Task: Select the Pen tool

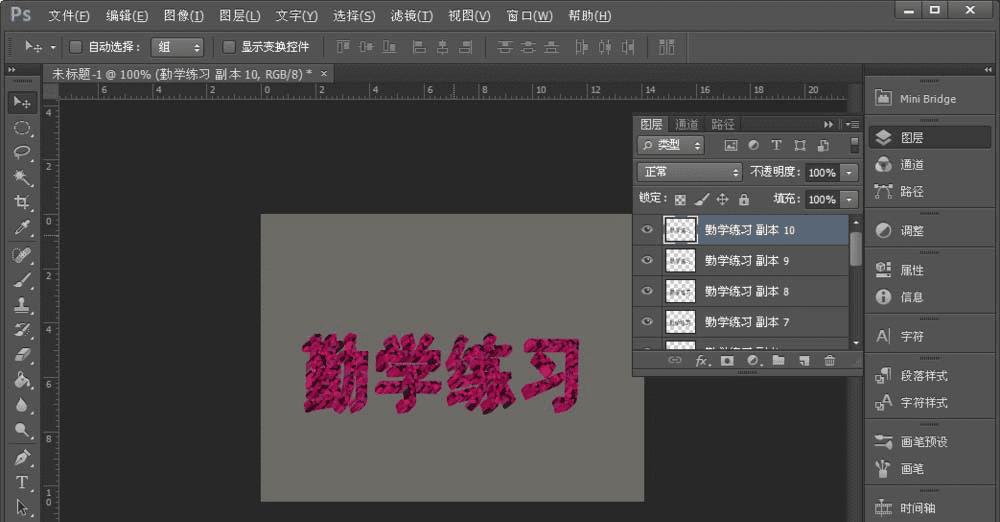Action: [22, 458]
